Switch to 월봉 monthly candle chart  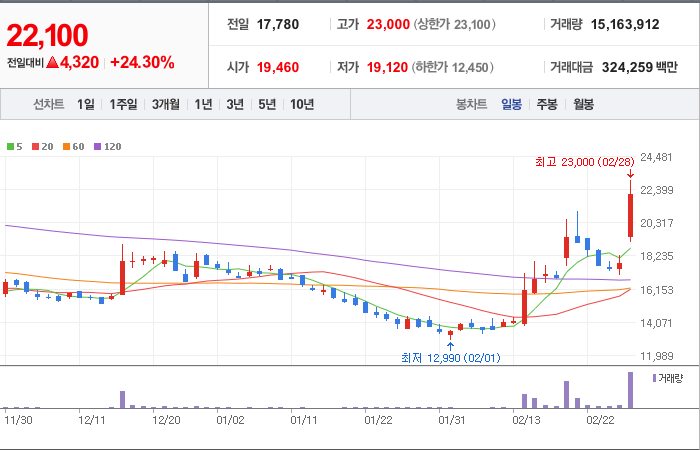tap(583, 104)
